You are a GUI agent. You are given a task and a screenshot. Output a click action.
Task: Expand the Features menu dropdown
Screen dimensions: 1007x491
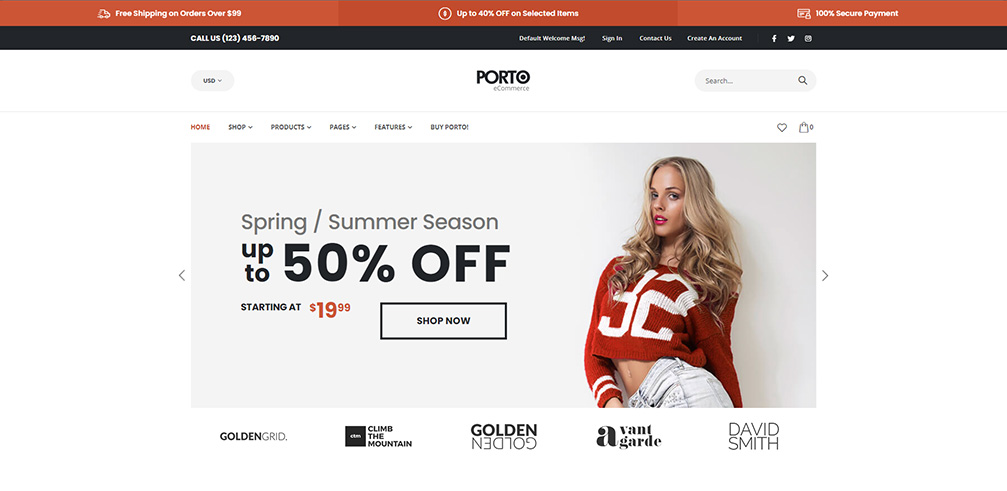click(x=393, y=127)
